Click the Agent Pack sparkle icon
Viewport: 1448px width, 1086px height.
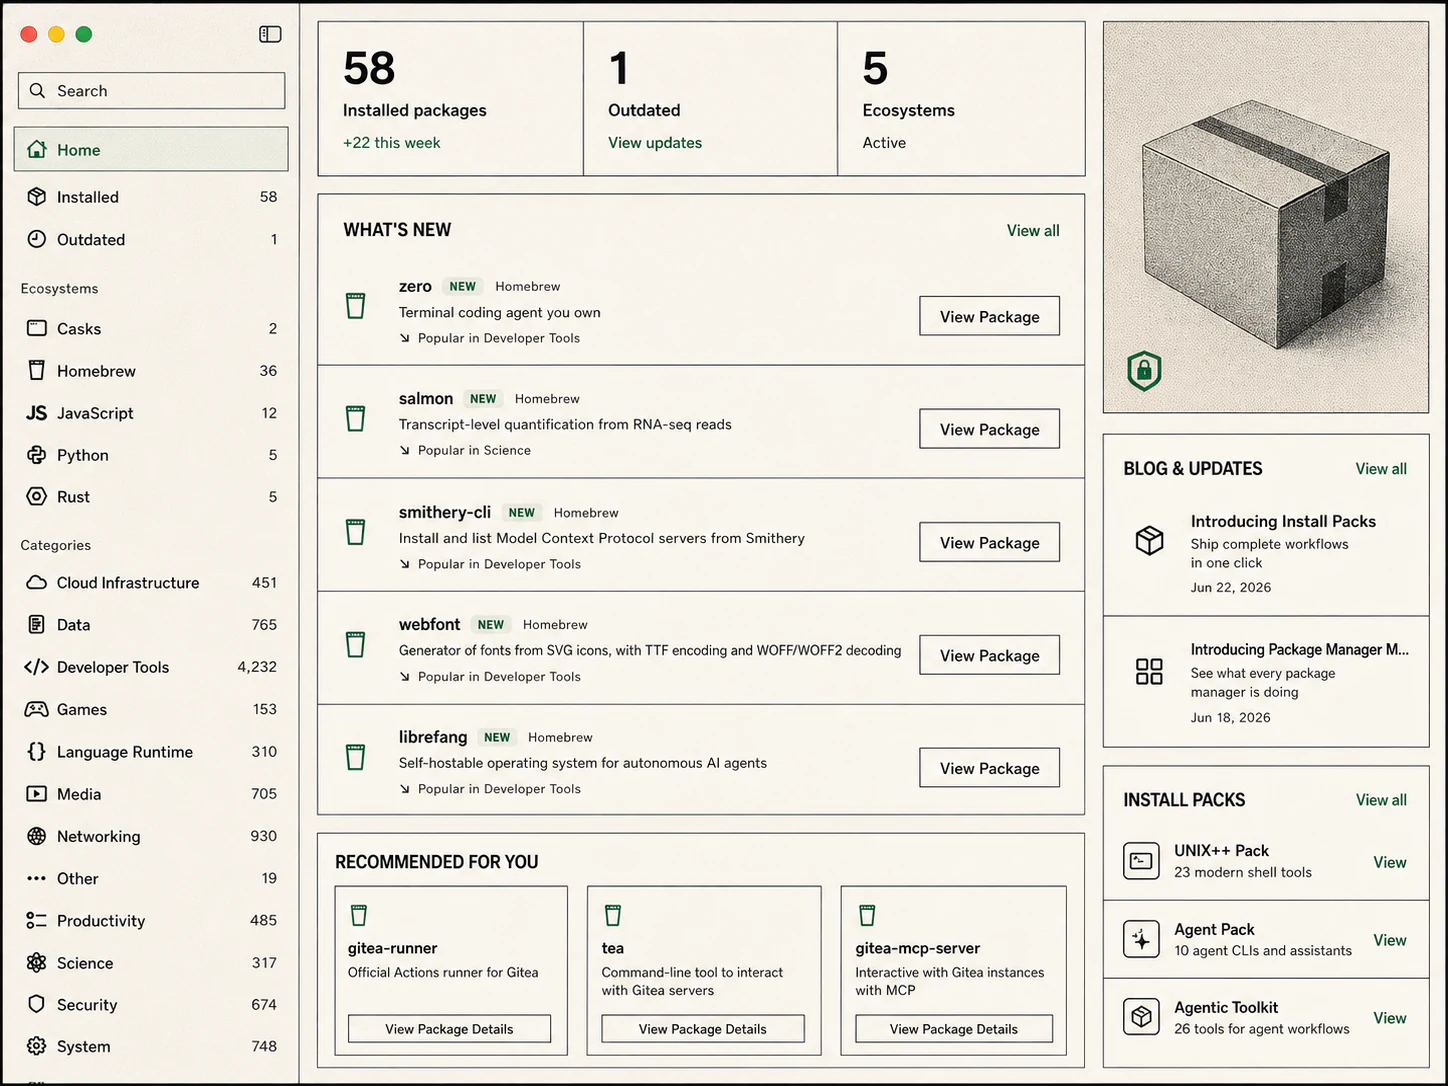pyautogui.click(x=1141, y=939)
